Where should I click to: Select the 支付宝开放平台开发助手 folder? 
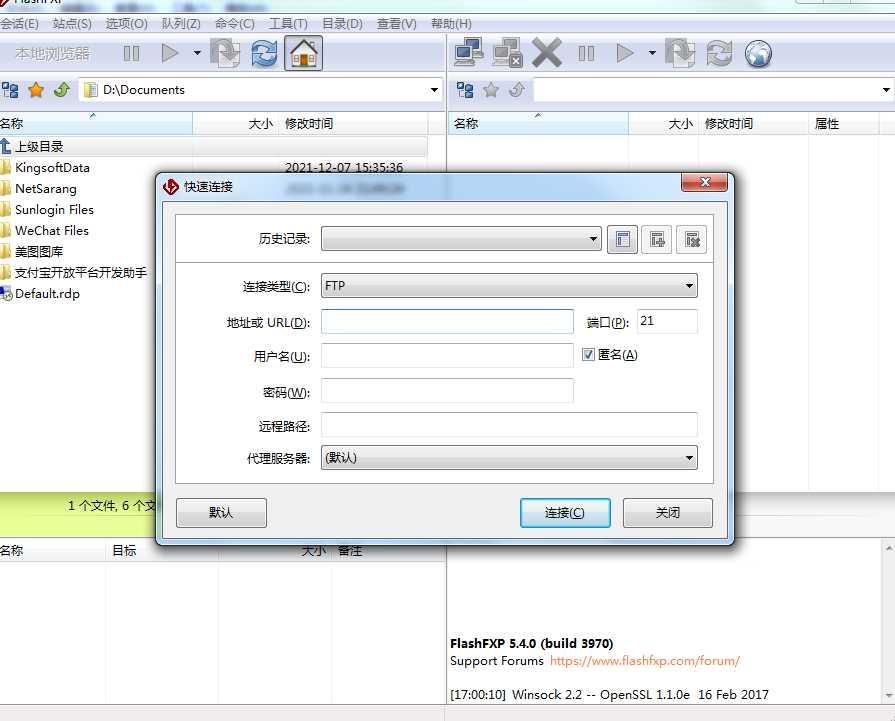[x=80, y=273]
